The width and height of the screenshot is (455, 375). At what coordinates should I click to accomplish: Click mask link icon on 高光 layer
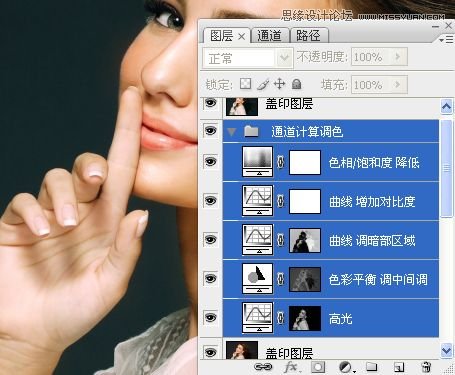coord(281,318)
